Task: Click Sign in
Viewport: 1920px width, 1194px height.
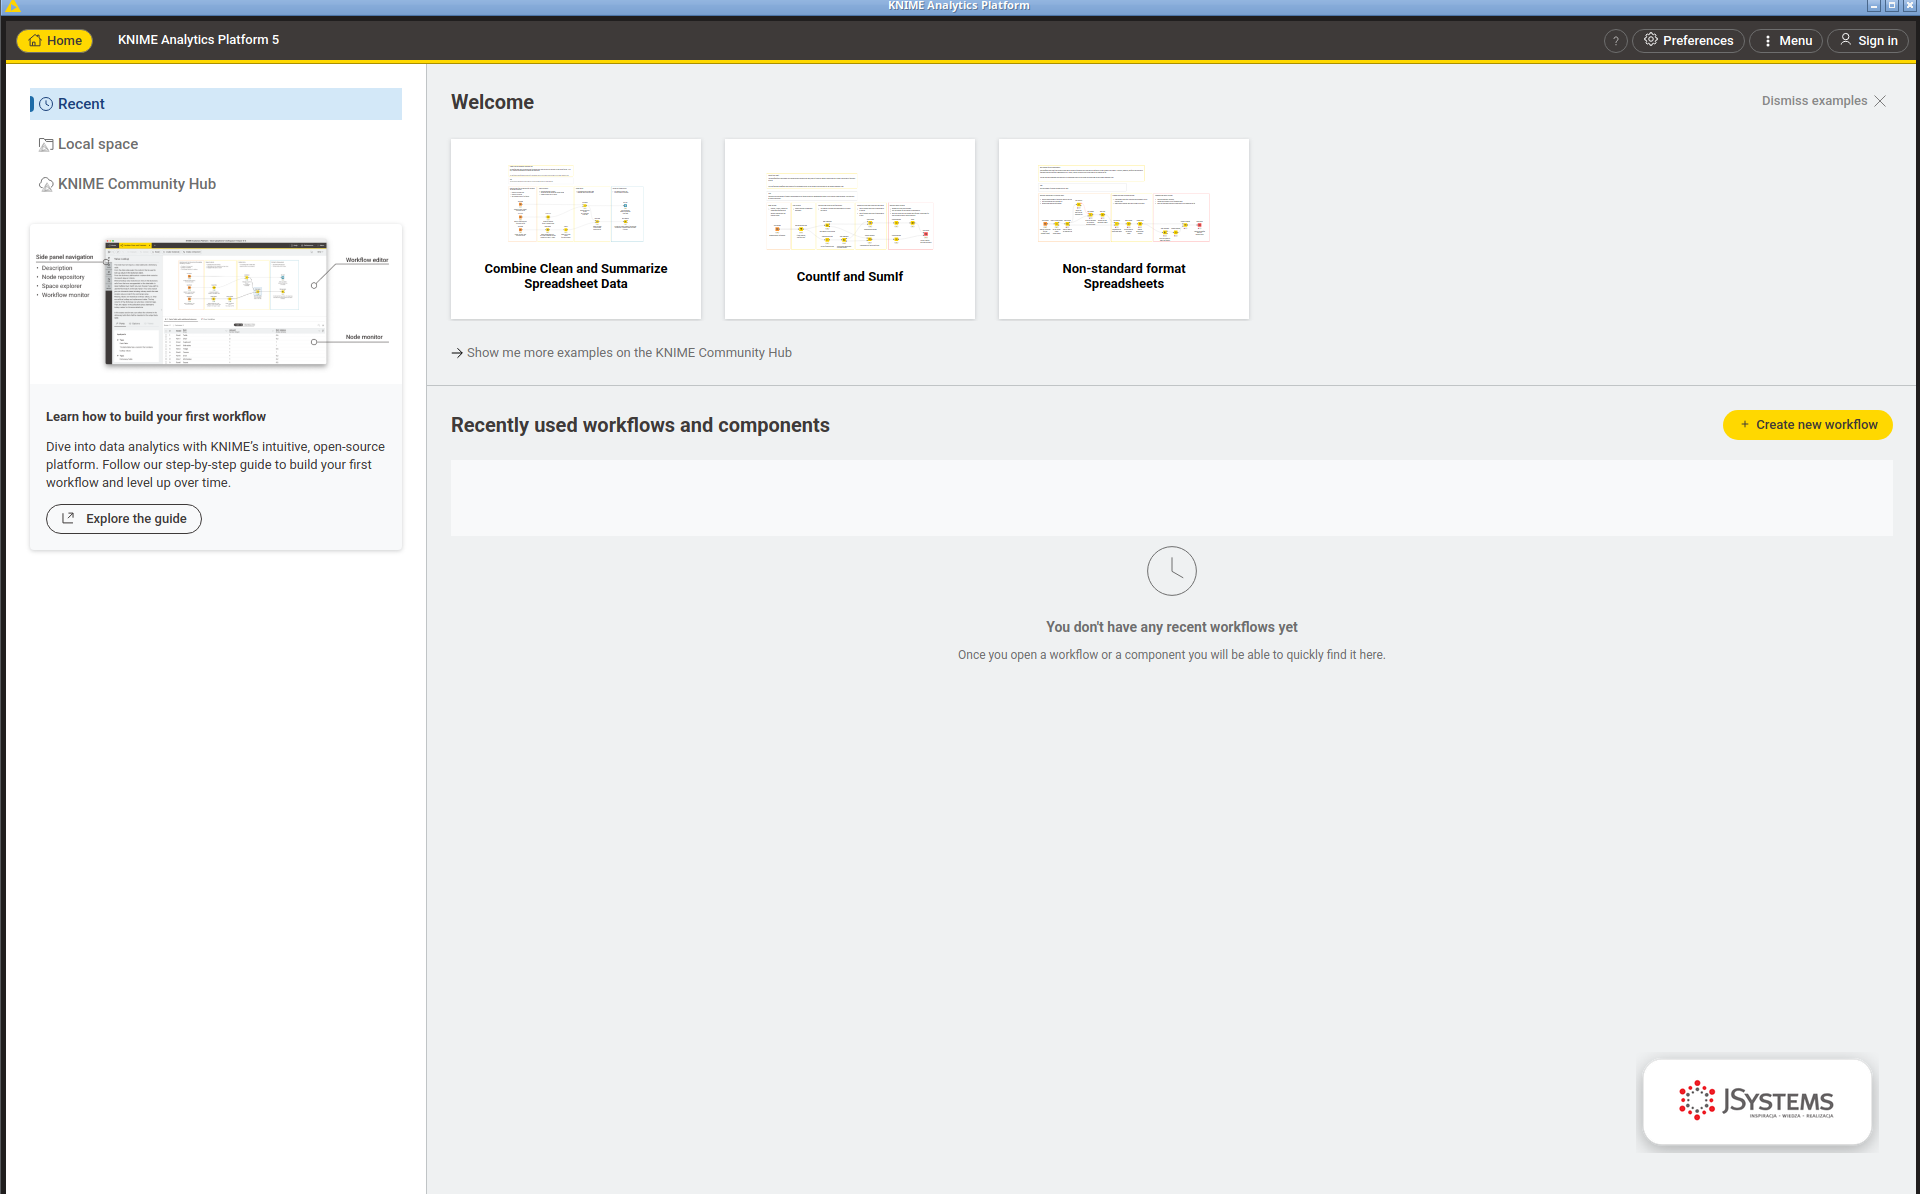Action: click(x=1868, y=41)
